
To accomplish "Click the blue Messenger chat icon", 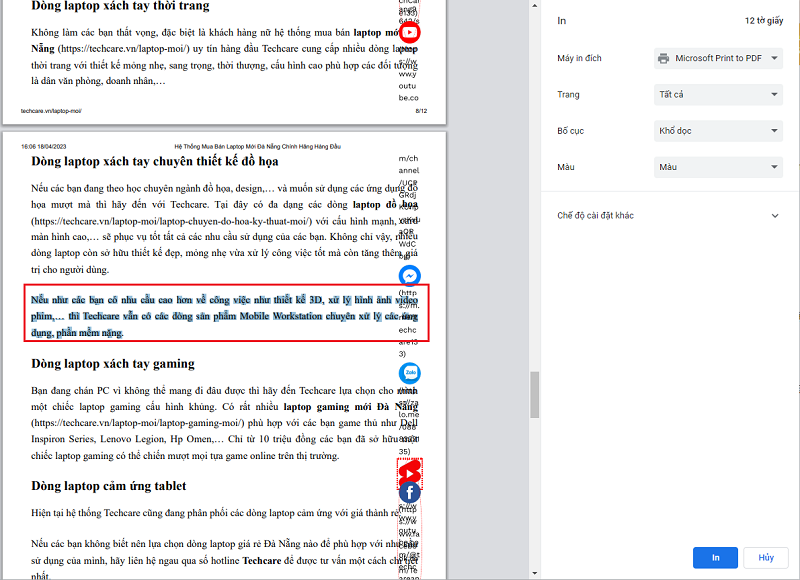I will pyautogui.click(x=410, y=273).
